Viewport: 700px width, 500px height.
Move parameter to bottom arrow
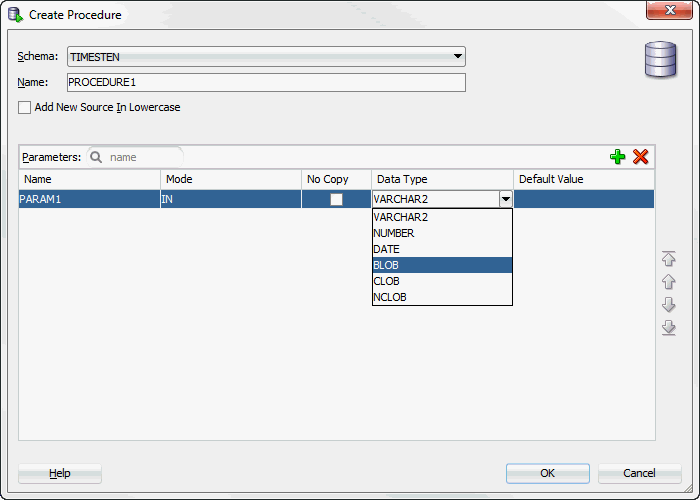point(668,328)
